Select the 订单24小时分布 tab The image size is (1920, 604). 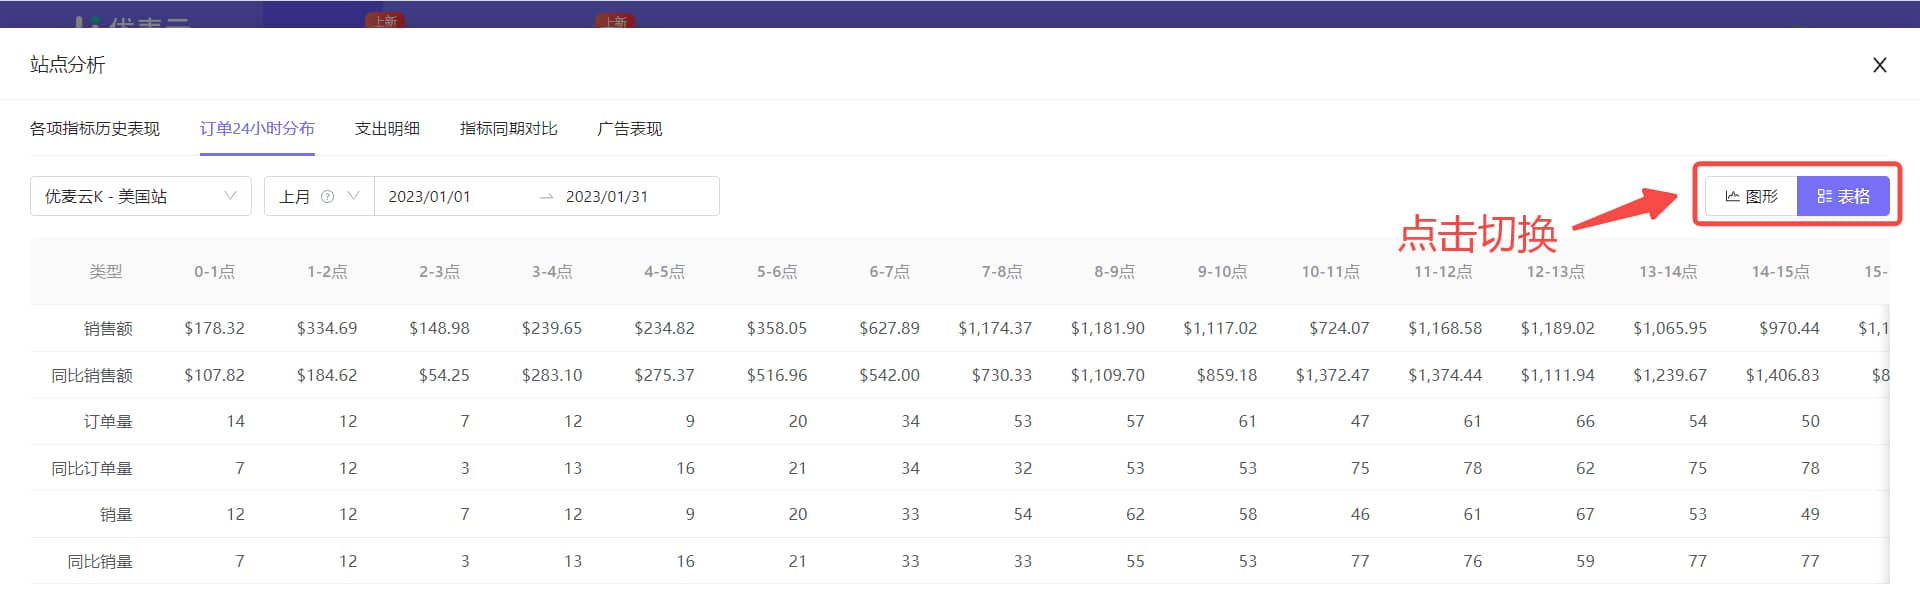(257, 128)
